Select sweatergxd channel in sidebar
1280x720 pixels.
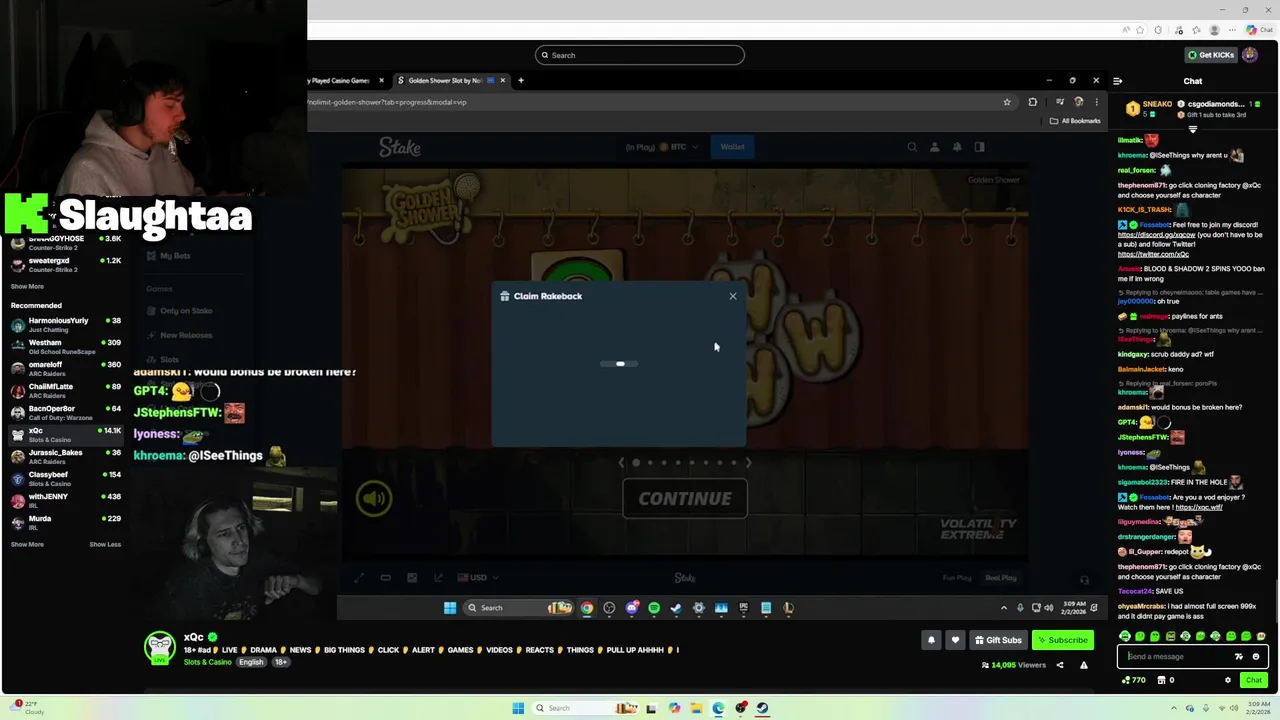[x=65, y=265]
